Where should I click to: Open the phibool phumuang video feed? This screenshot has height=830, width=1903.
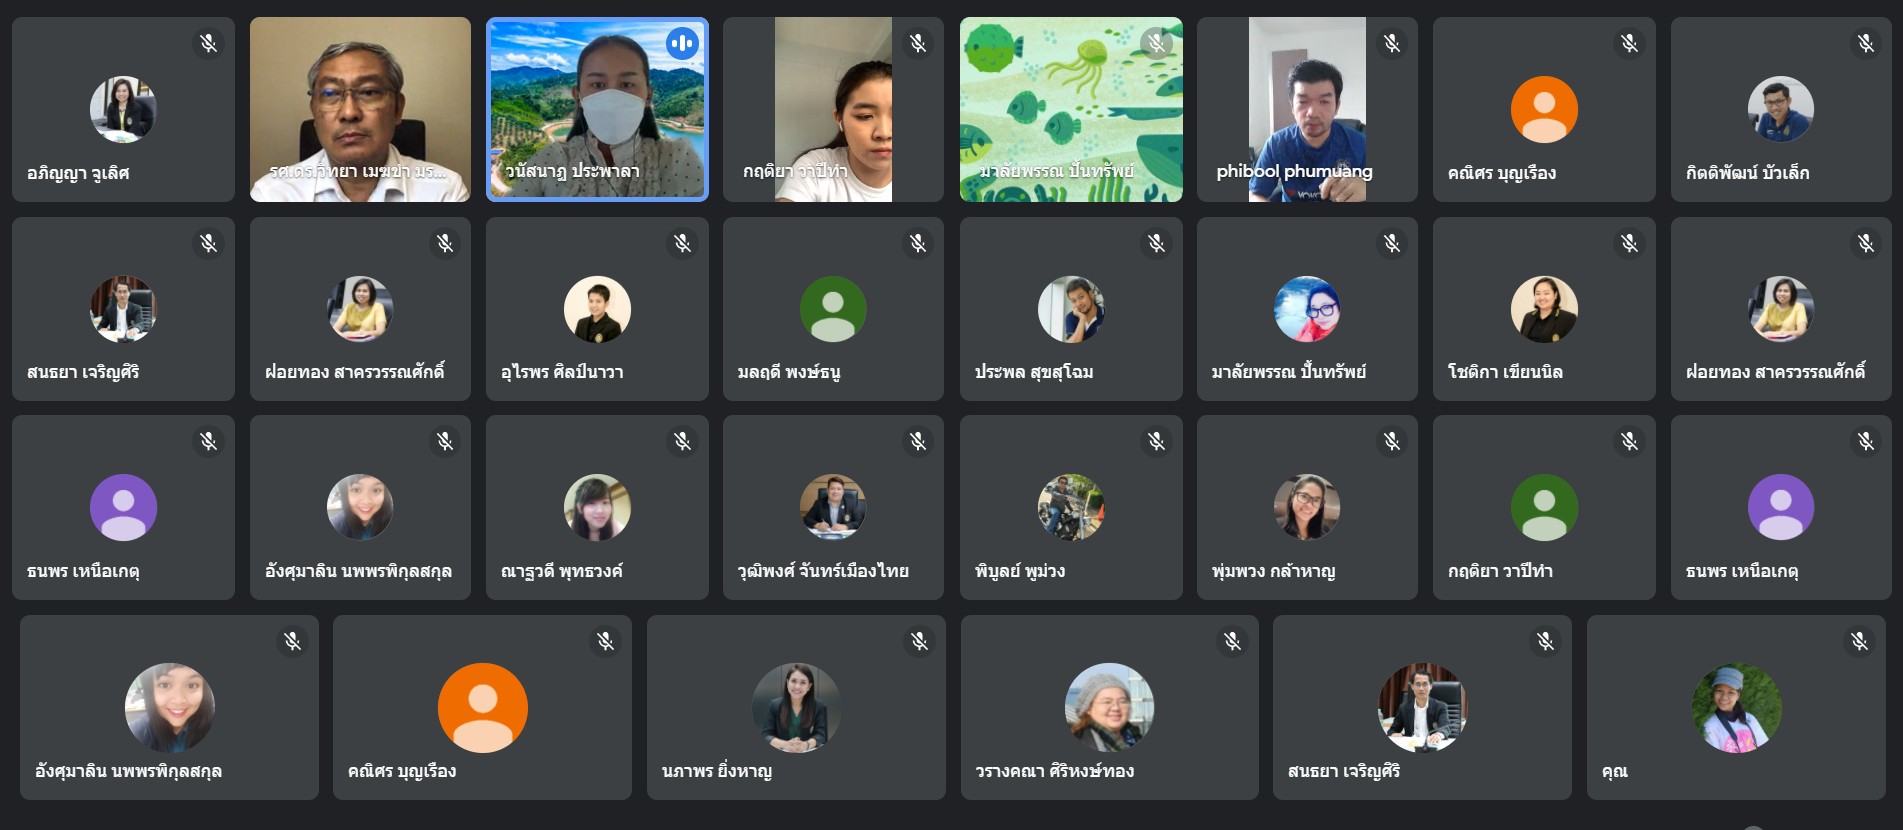click(1307, 109)
